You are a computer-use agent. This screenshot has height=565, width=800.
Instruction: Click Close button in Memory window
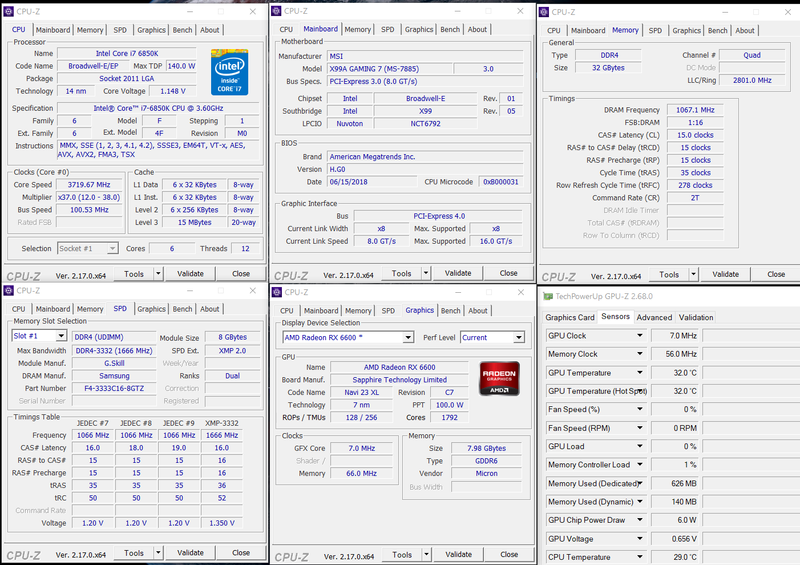pyautogui.click(x=776, y=274)
